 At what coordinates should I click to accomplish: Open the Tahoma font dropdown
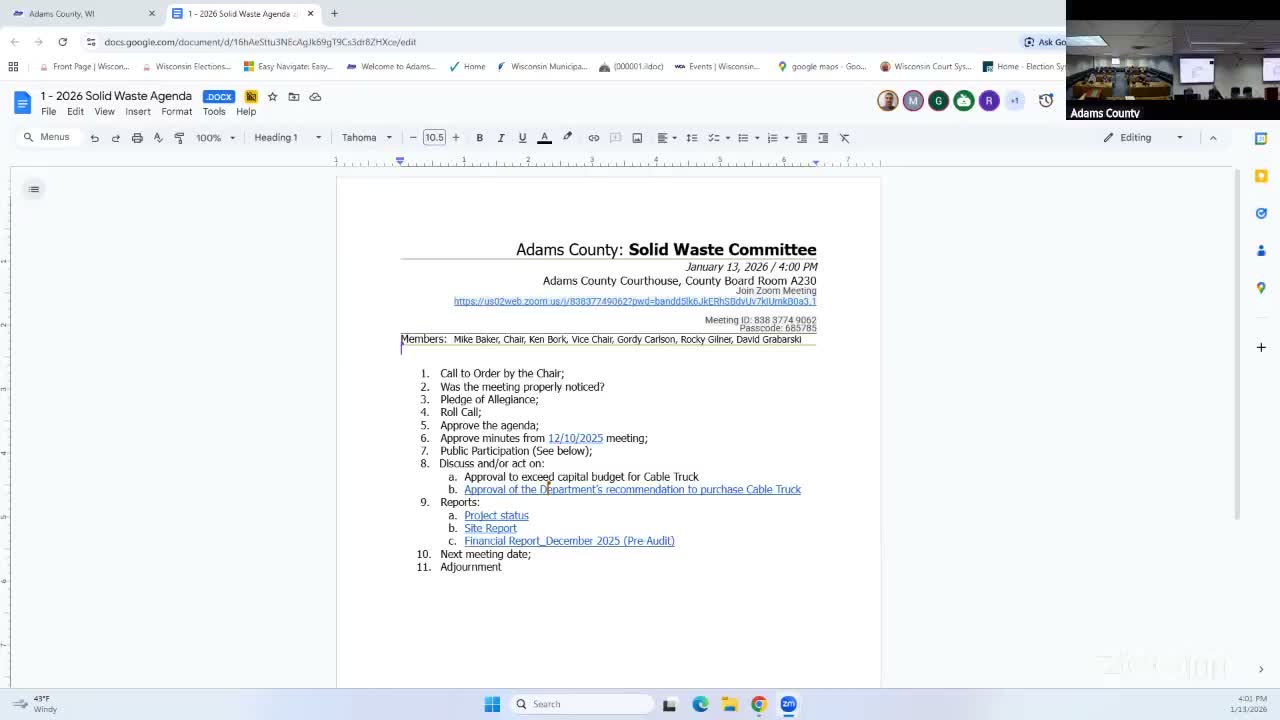[x=365, y=137]
